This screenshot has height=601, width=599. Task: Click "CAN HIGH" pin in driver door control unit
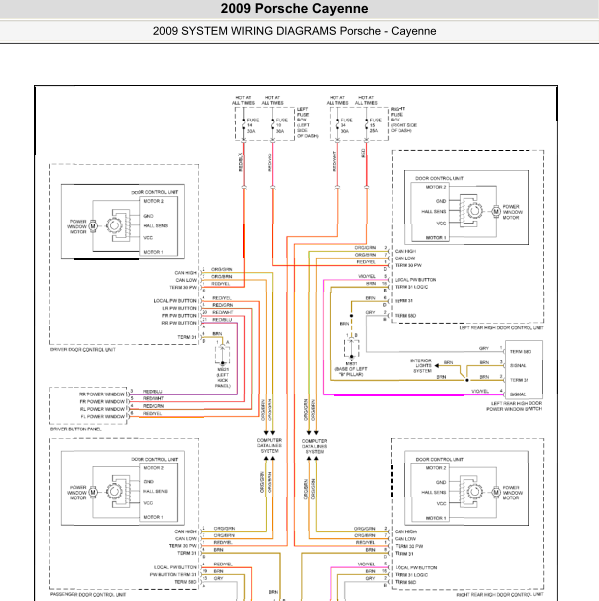pos(185,273)
